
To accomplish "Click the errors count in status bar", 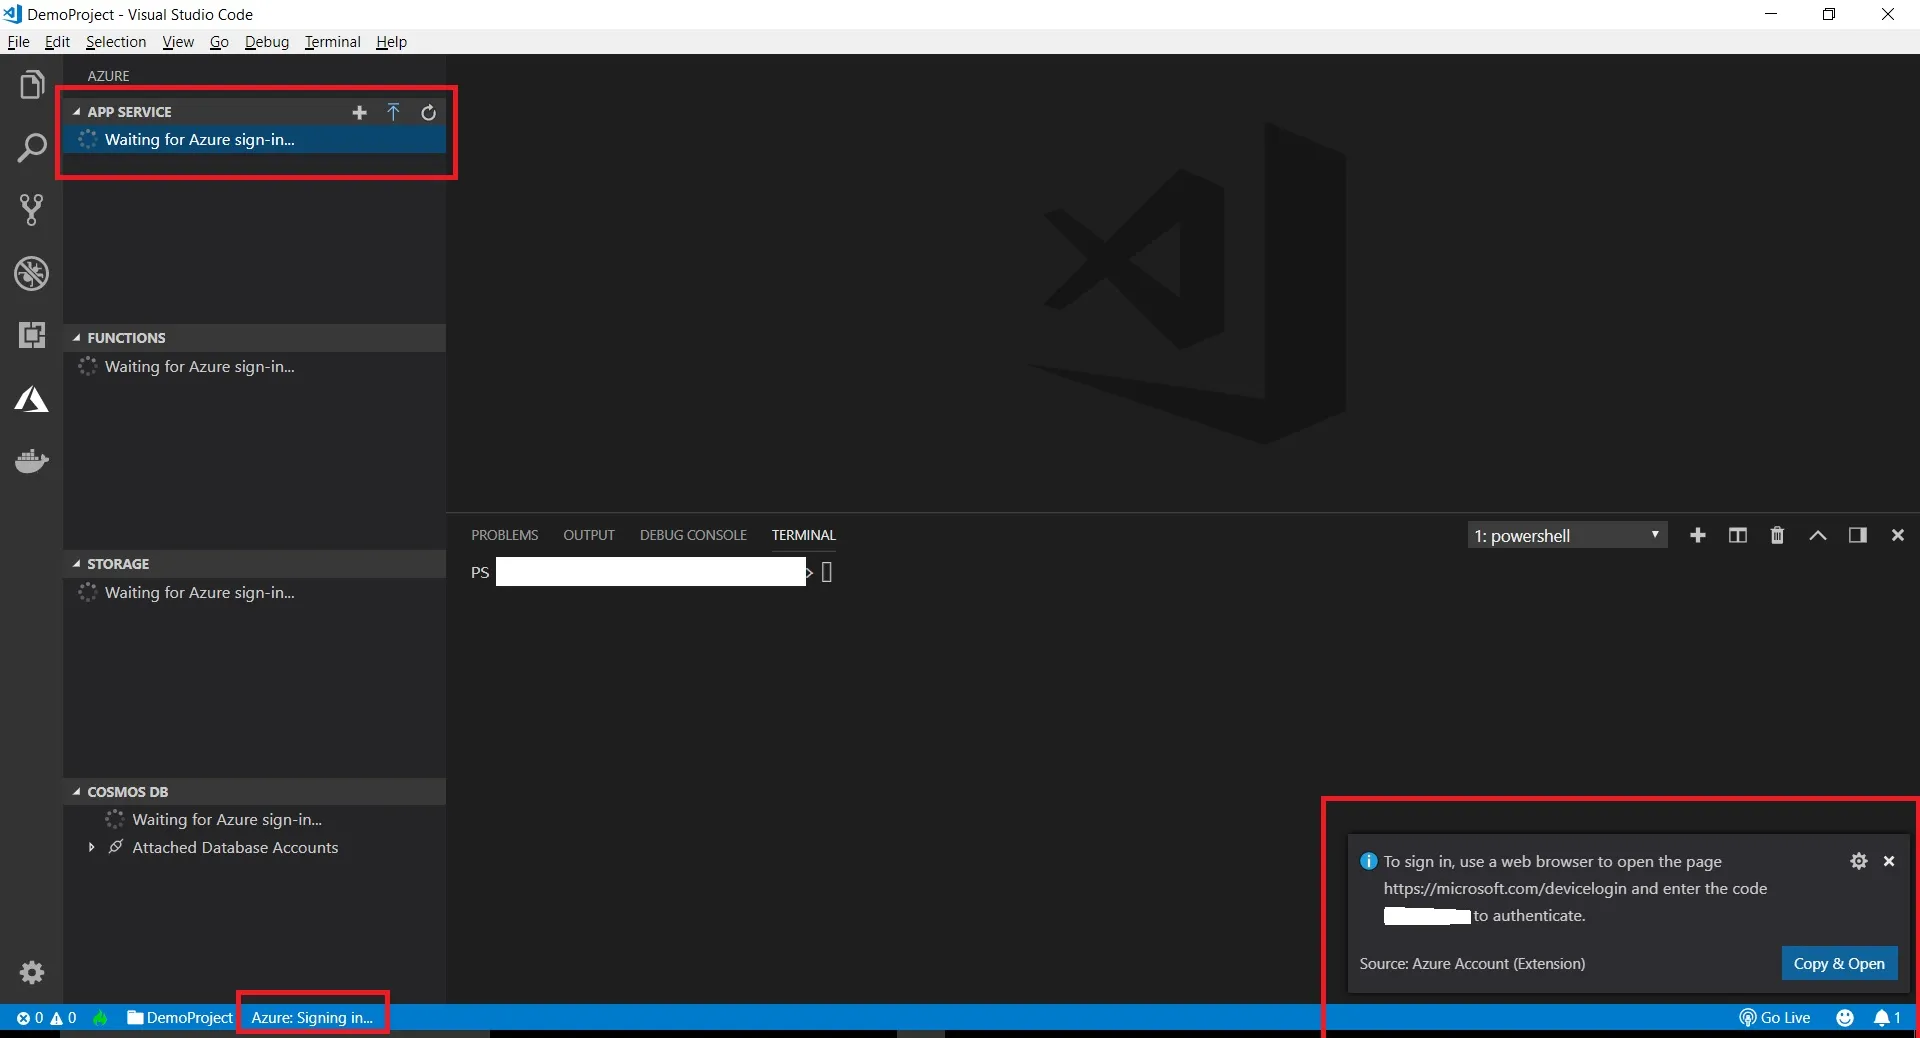I will (30, 1018).
